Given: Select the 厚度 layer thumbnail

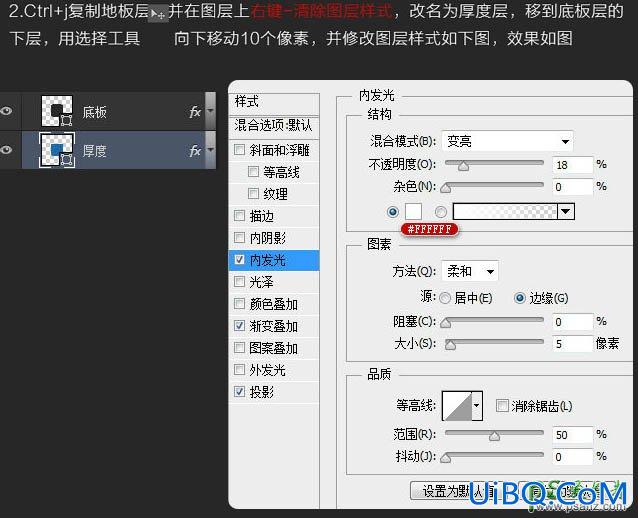Looking at the screenshot, I should [x=57, y=150].
